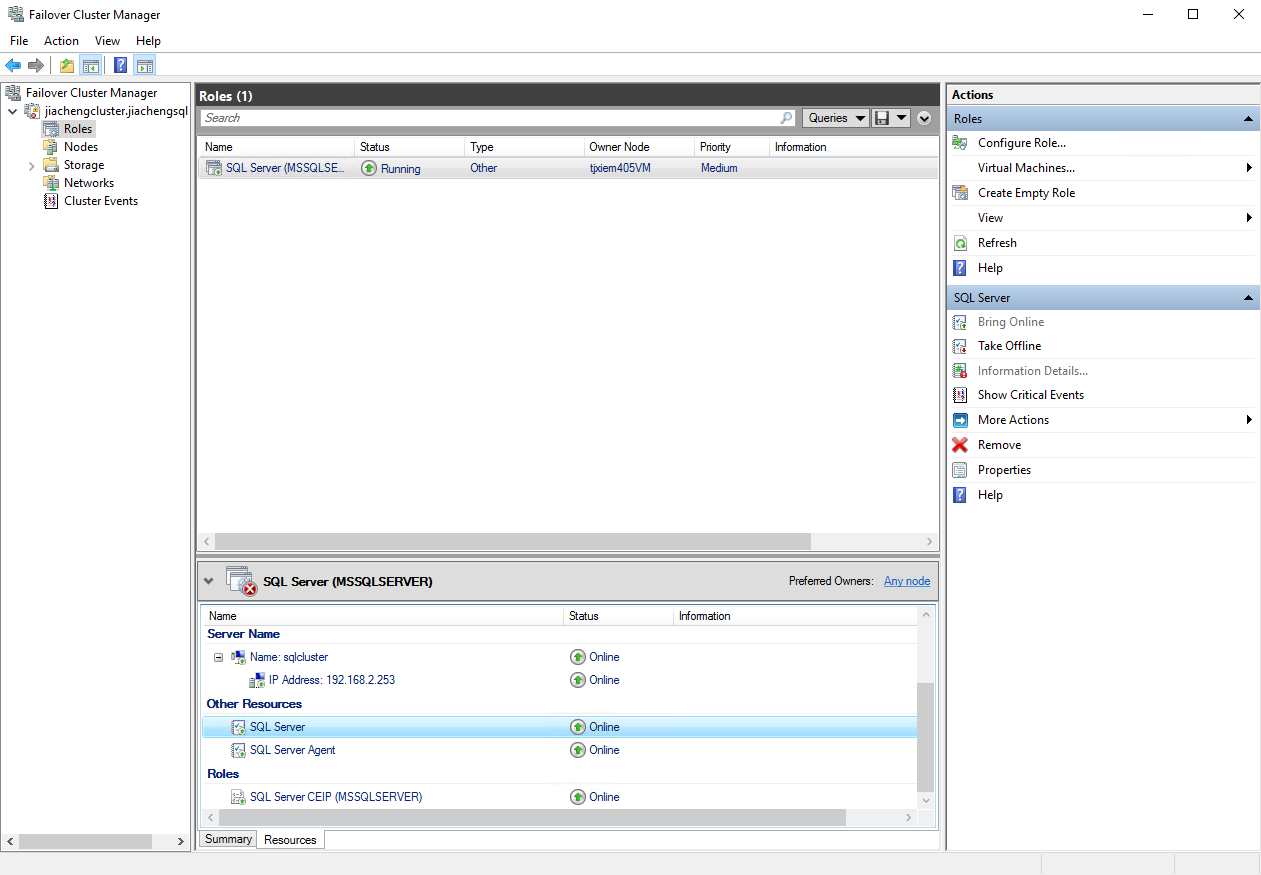Select SQL Server CEIP (MSSQLSERVER) resource
This screenshot has width=1261, height=875.
tap(336, 797)
